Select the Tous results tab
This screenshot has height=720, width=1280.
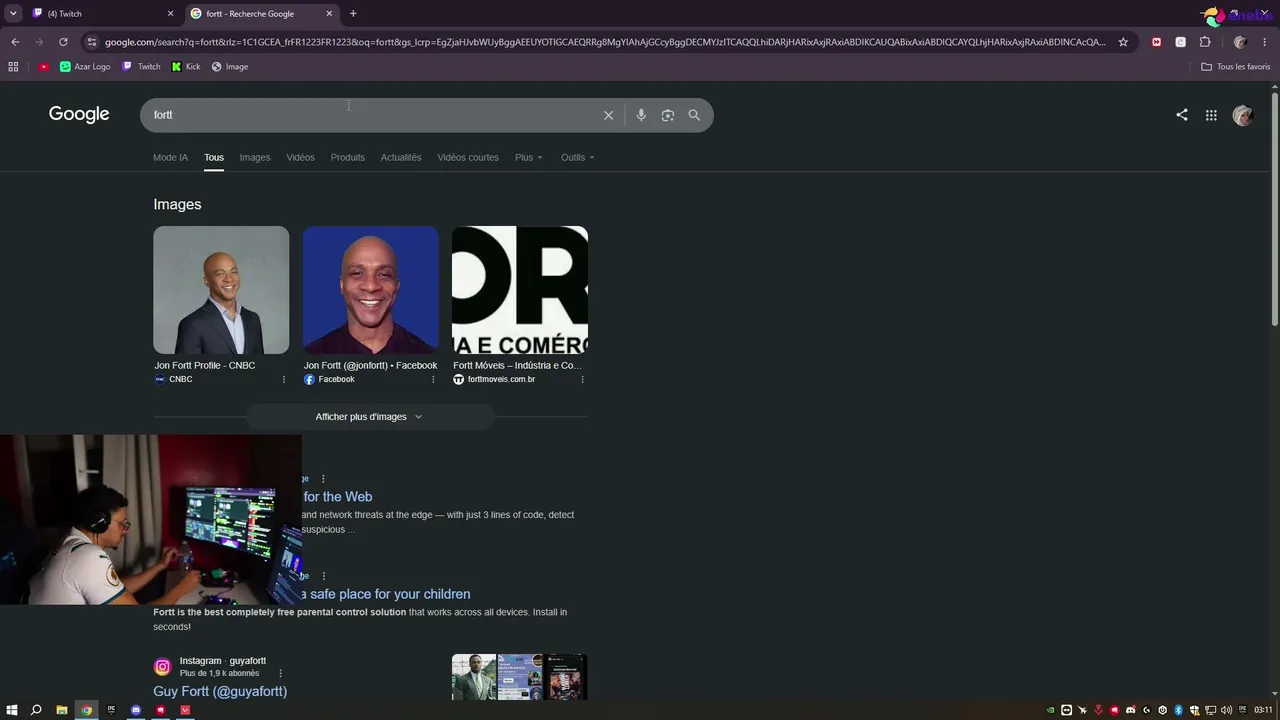(x=214, y=158)
